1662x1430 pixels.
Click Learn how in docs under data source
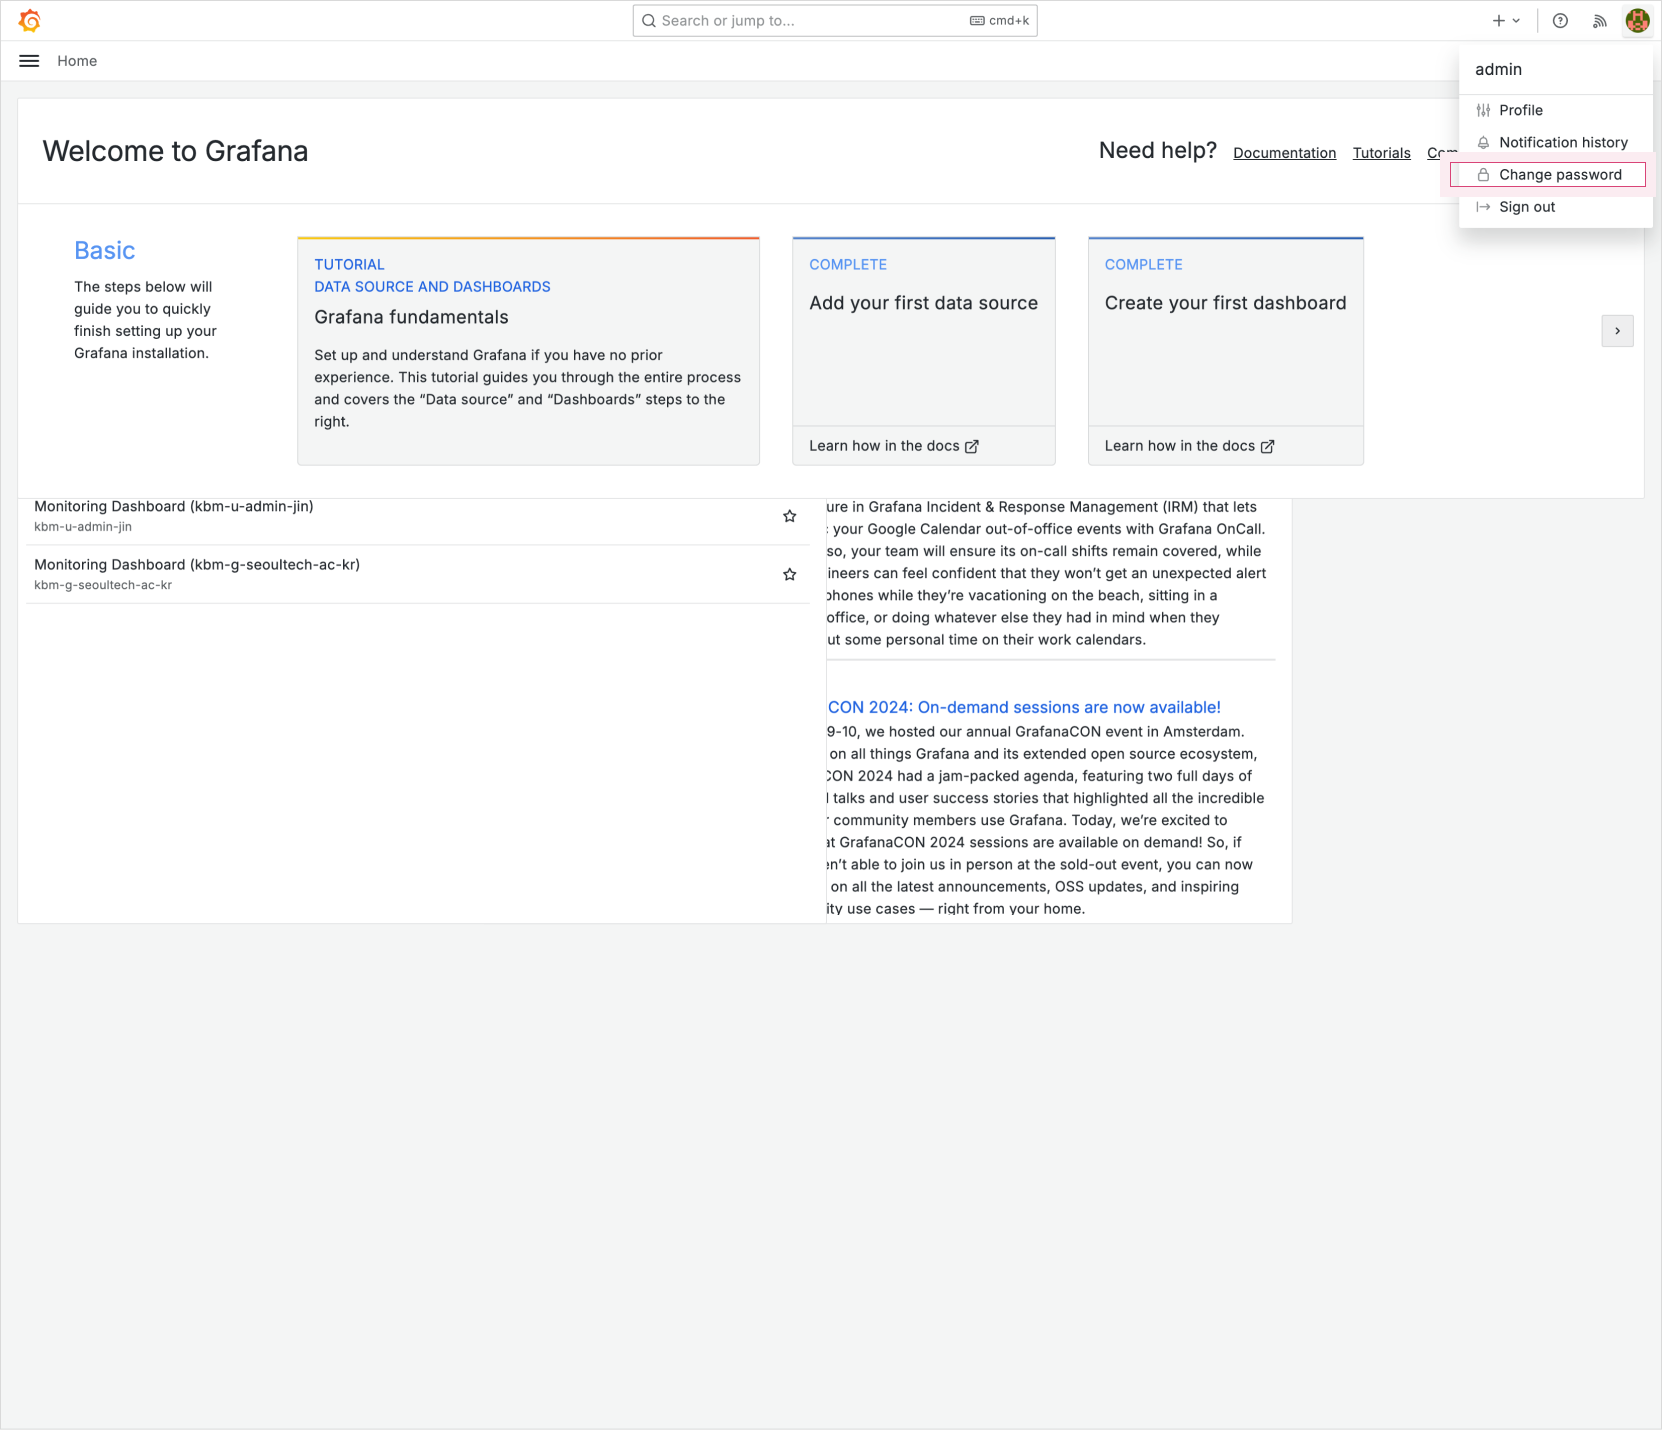coord(894,446)
